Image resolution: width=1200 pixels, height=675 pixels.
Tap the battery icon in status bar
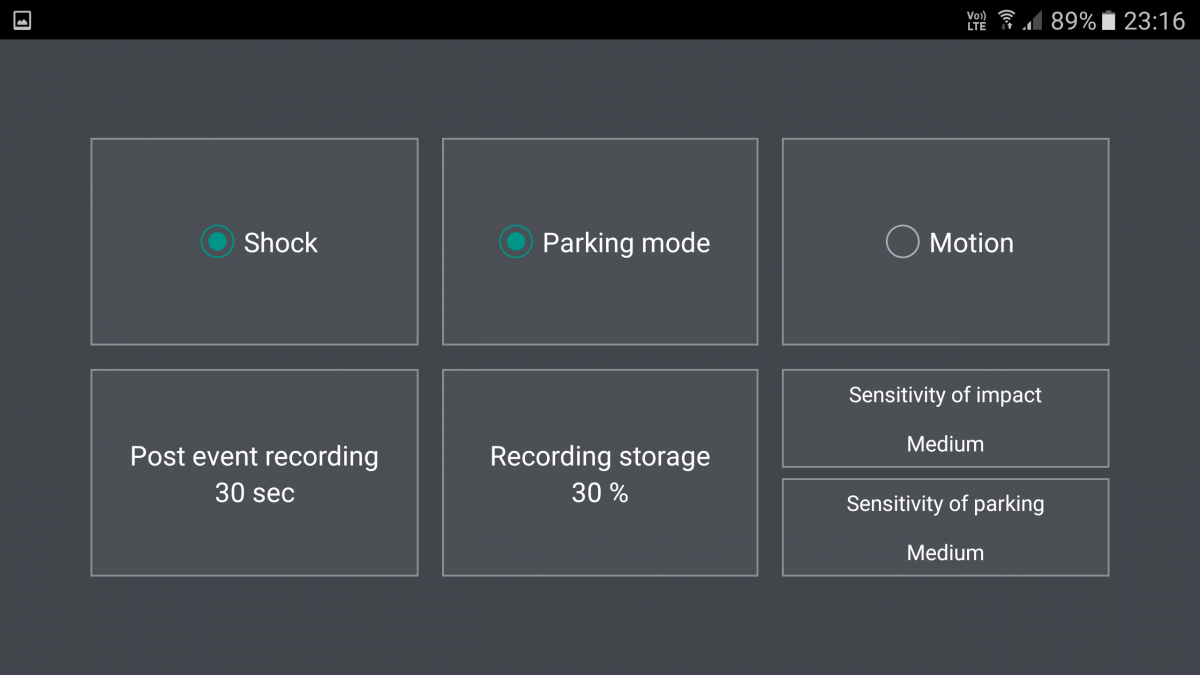[x=1108, y=20]
